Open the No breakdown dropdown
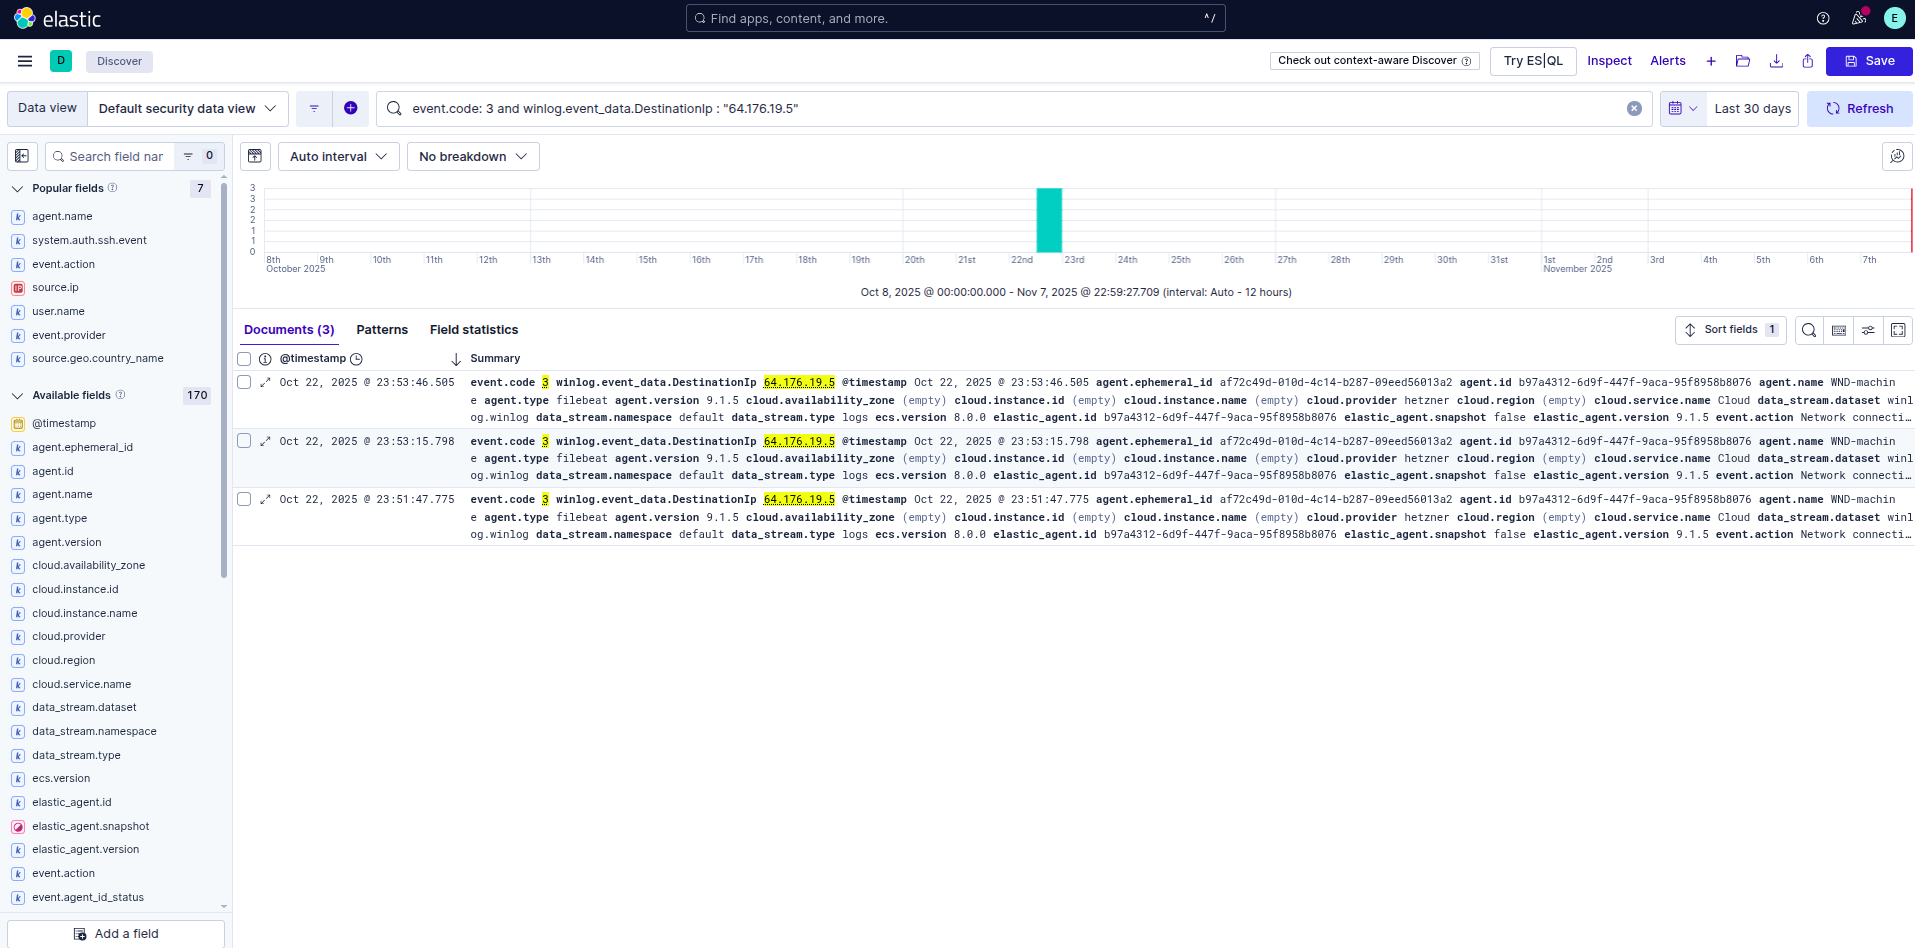Viewport: 1915px width, 948px height. tap(472, 156)
